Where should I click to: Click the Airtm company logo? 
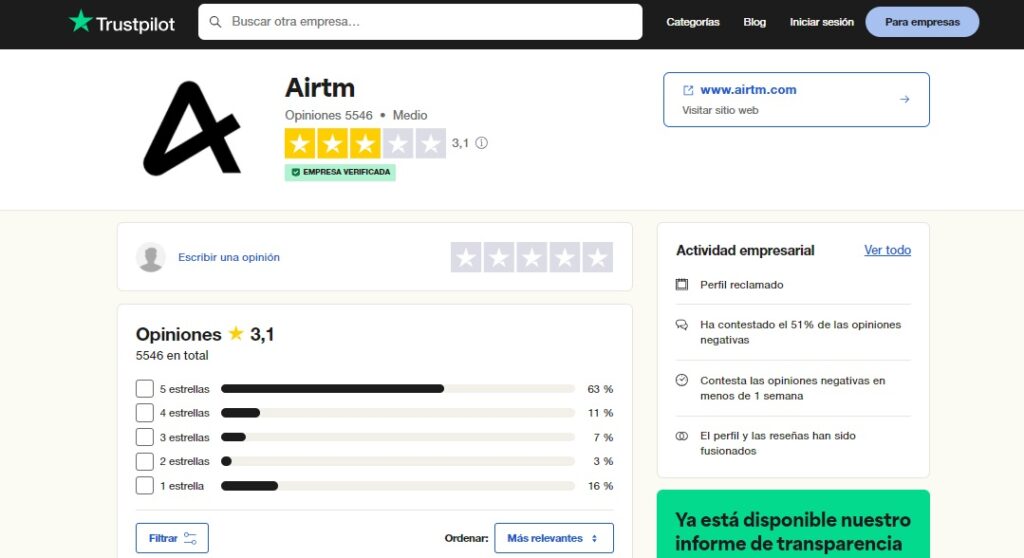tap(192, 128)
